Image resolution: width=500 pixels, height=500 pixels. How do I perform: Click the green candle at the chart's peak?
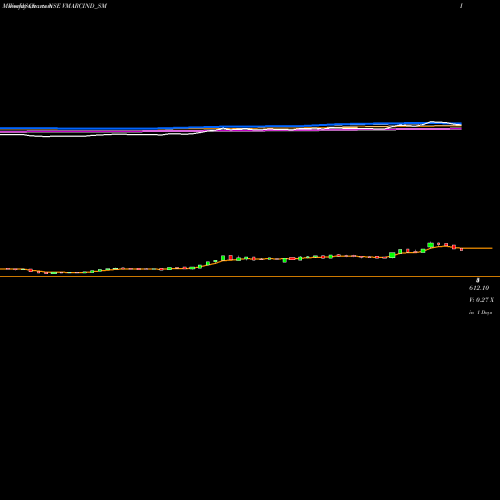(430, 245)
